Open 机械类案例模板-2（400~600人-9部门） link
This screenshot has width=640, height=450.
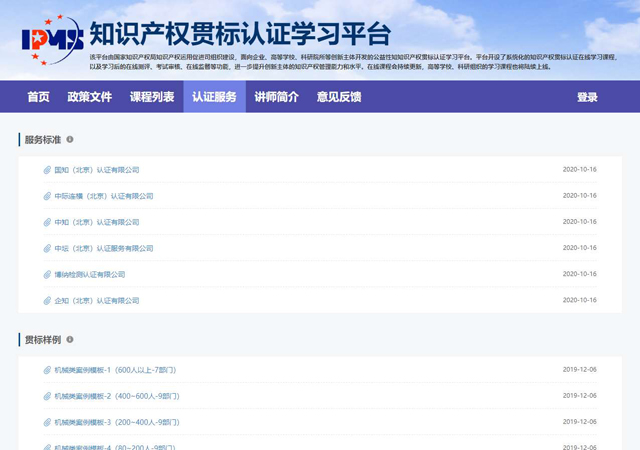[117, 396]
